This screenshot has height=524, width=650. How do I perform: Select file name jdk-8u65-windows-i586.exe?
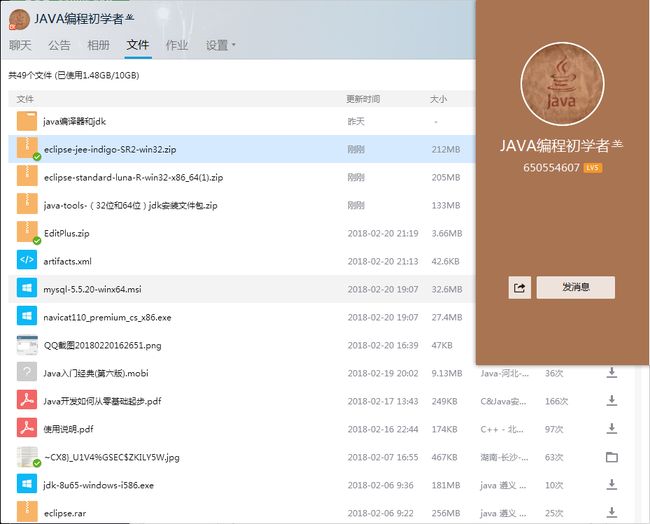[99, 485]
